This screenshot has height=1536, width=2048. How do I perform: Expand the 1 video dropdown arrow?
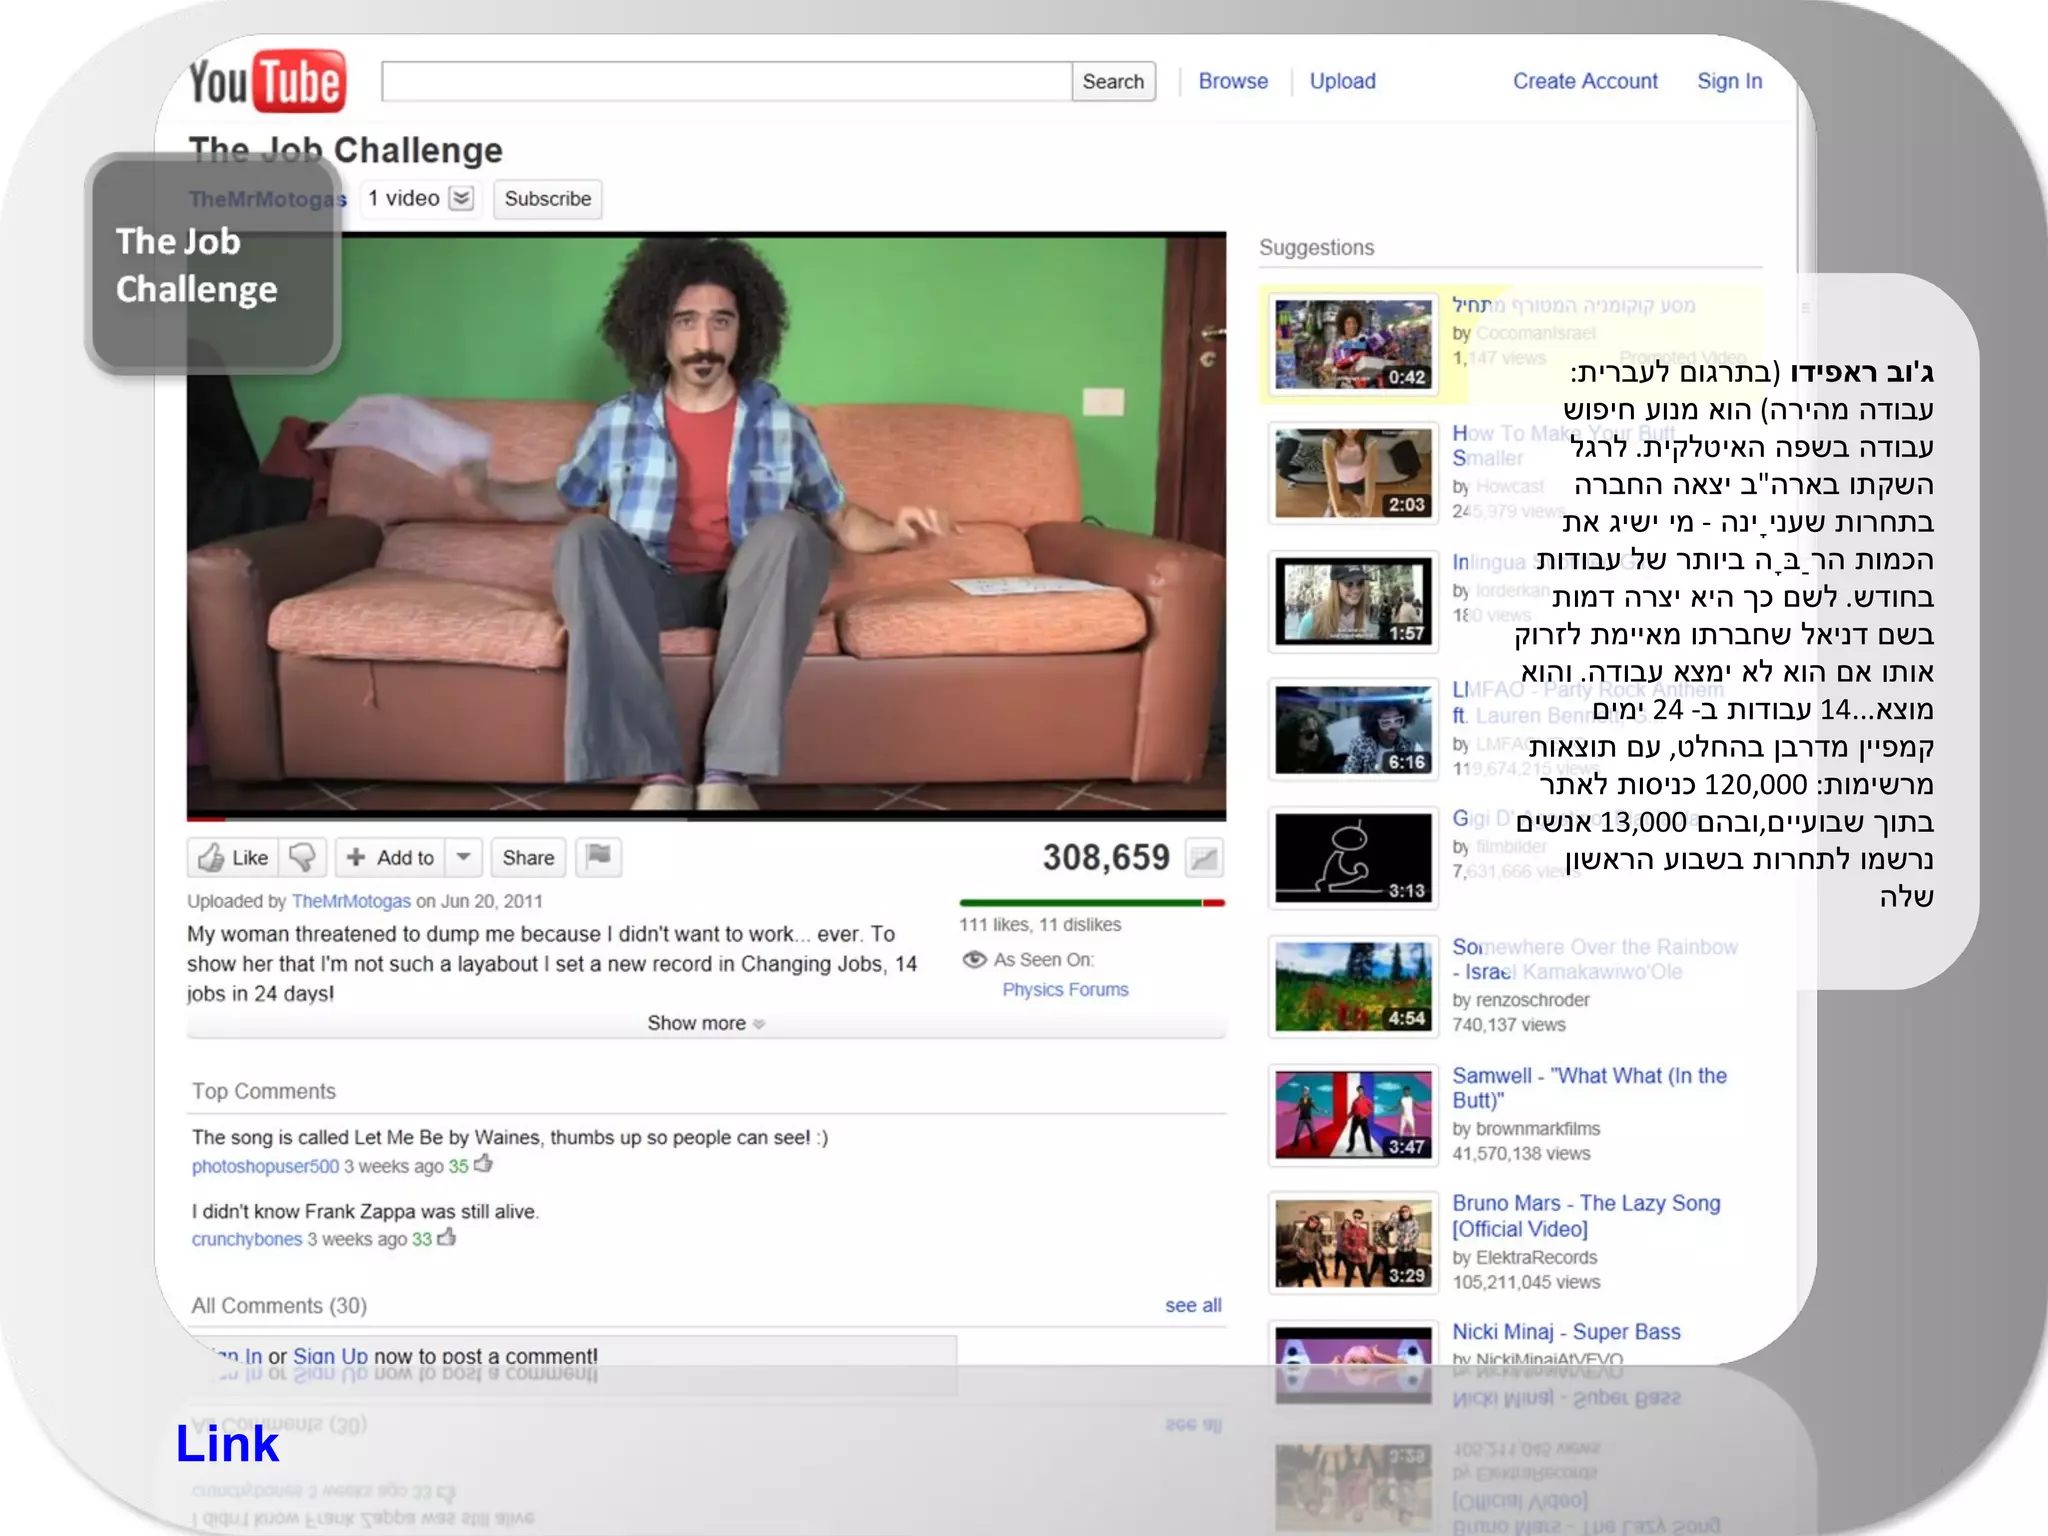click(461, 198)
